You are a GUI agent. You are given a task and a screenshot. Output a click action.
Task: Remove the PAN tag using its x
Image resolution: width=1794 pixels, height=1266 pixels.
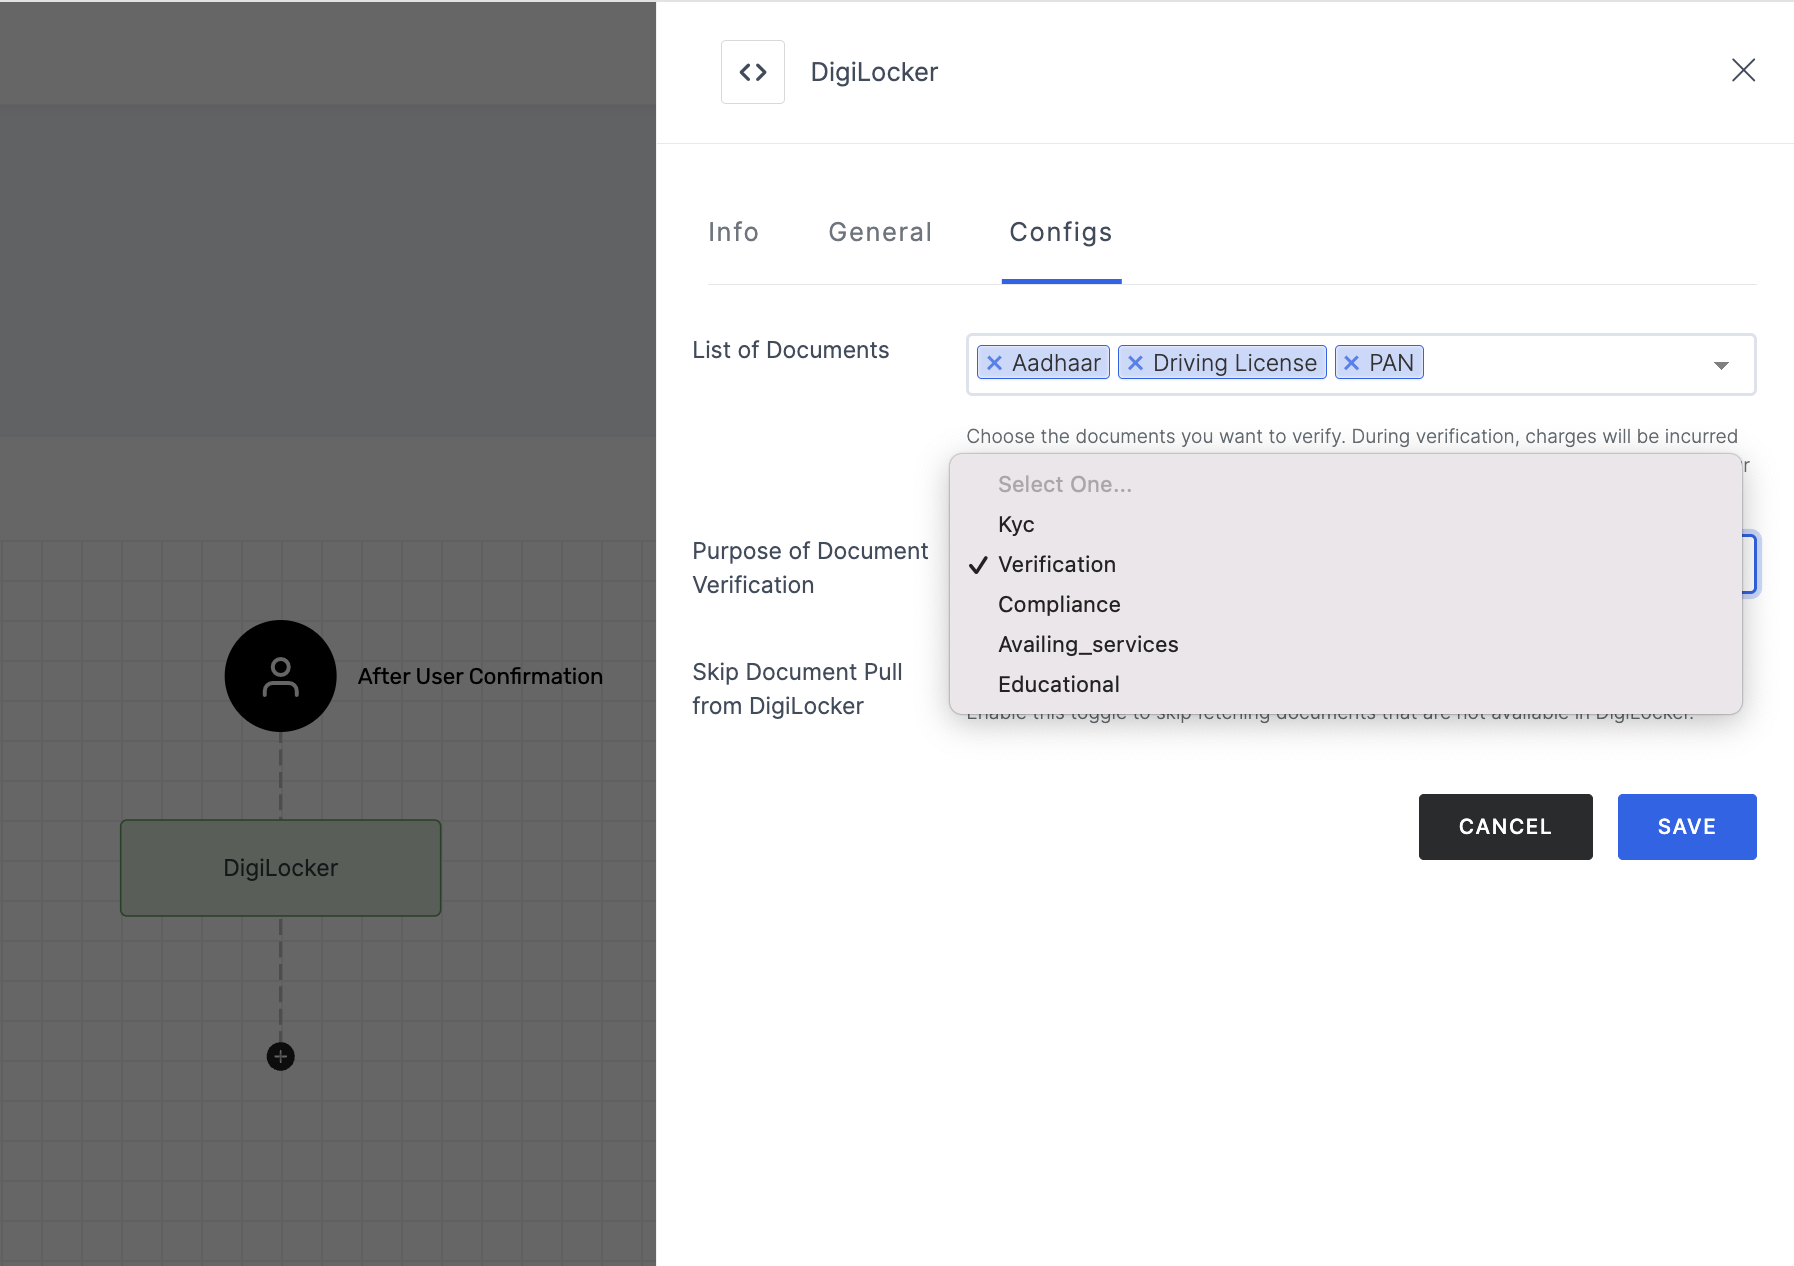(x=1351, y=363)
